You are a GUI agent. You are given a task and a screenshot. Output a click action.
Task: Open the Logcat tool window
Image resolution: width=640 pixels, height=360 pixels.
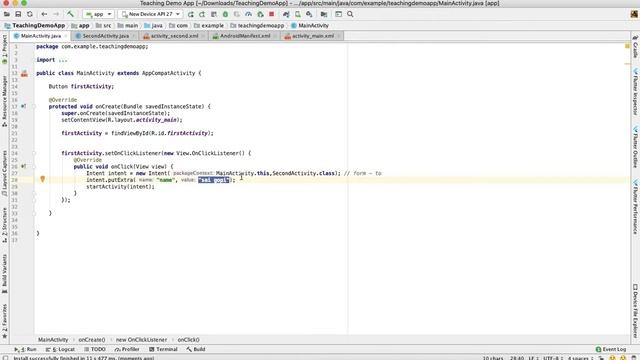click(60, 349)
